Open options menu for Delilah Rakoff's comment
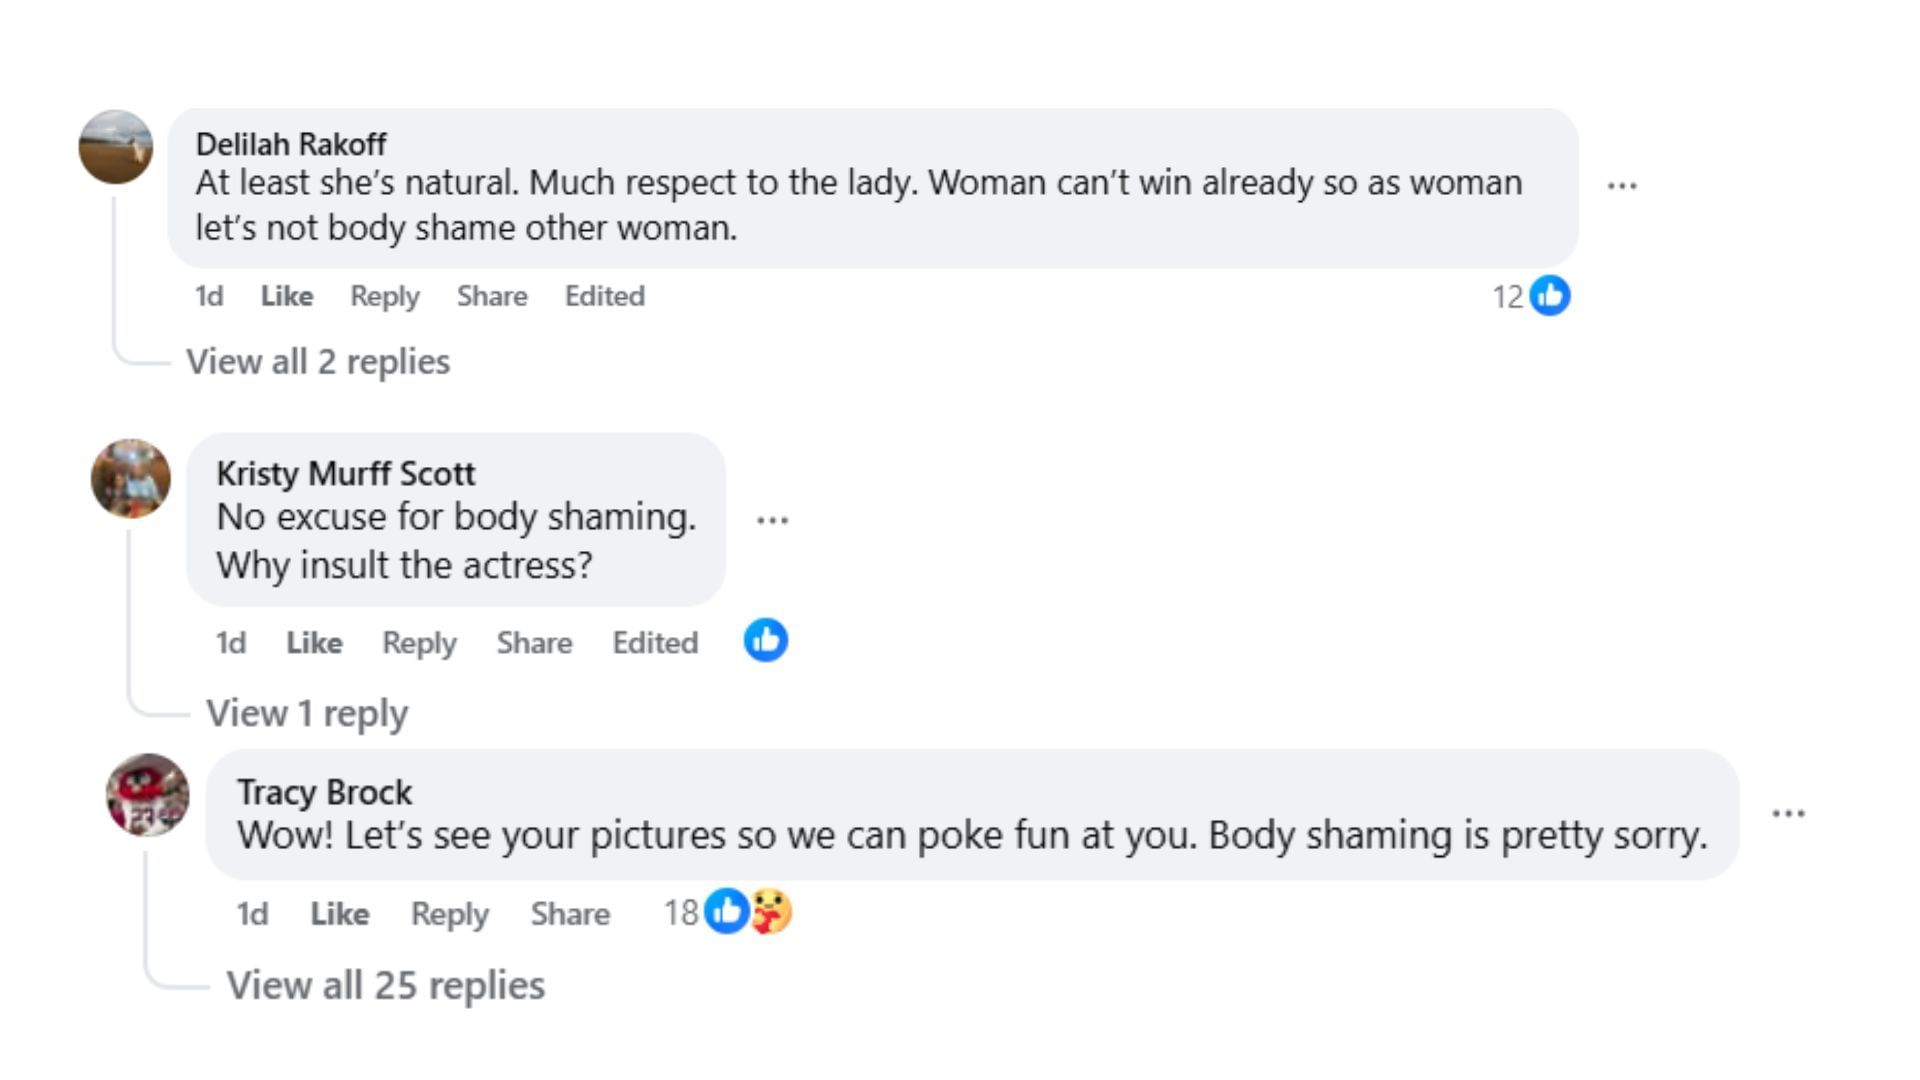1920x1080 pixels. [x=1622, y=186]
